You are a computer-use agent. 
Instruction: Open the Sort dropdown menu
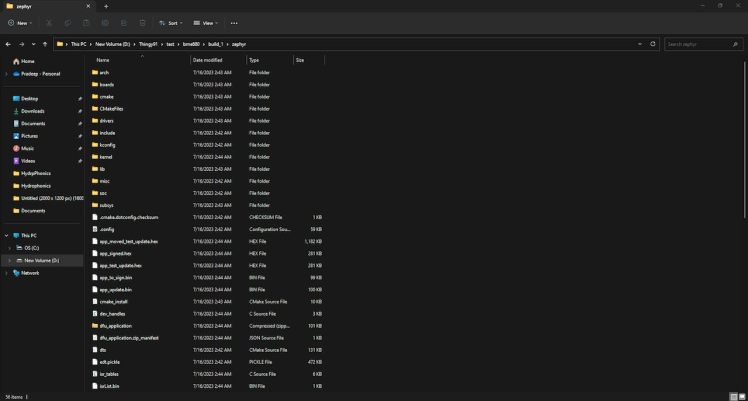[x=171, y=22]
